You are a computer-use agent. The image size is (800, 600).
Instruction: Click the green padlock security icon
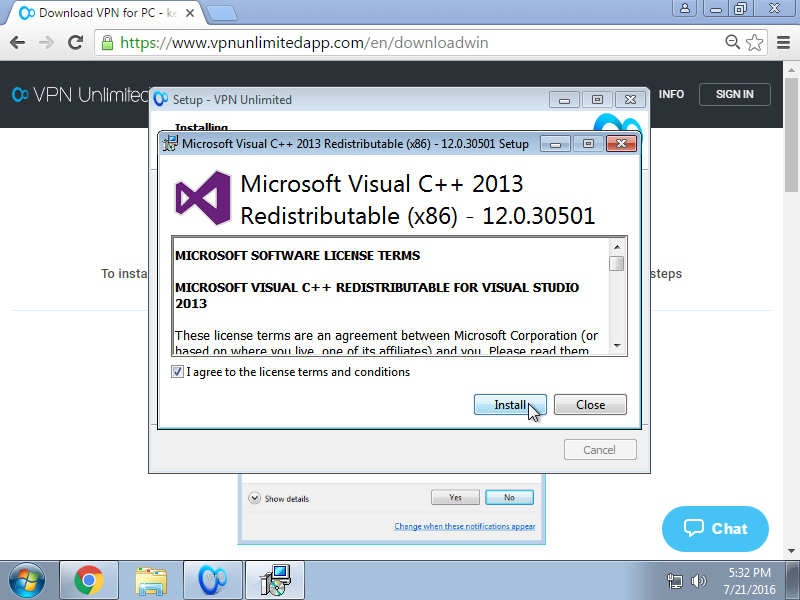pos(107,43)
